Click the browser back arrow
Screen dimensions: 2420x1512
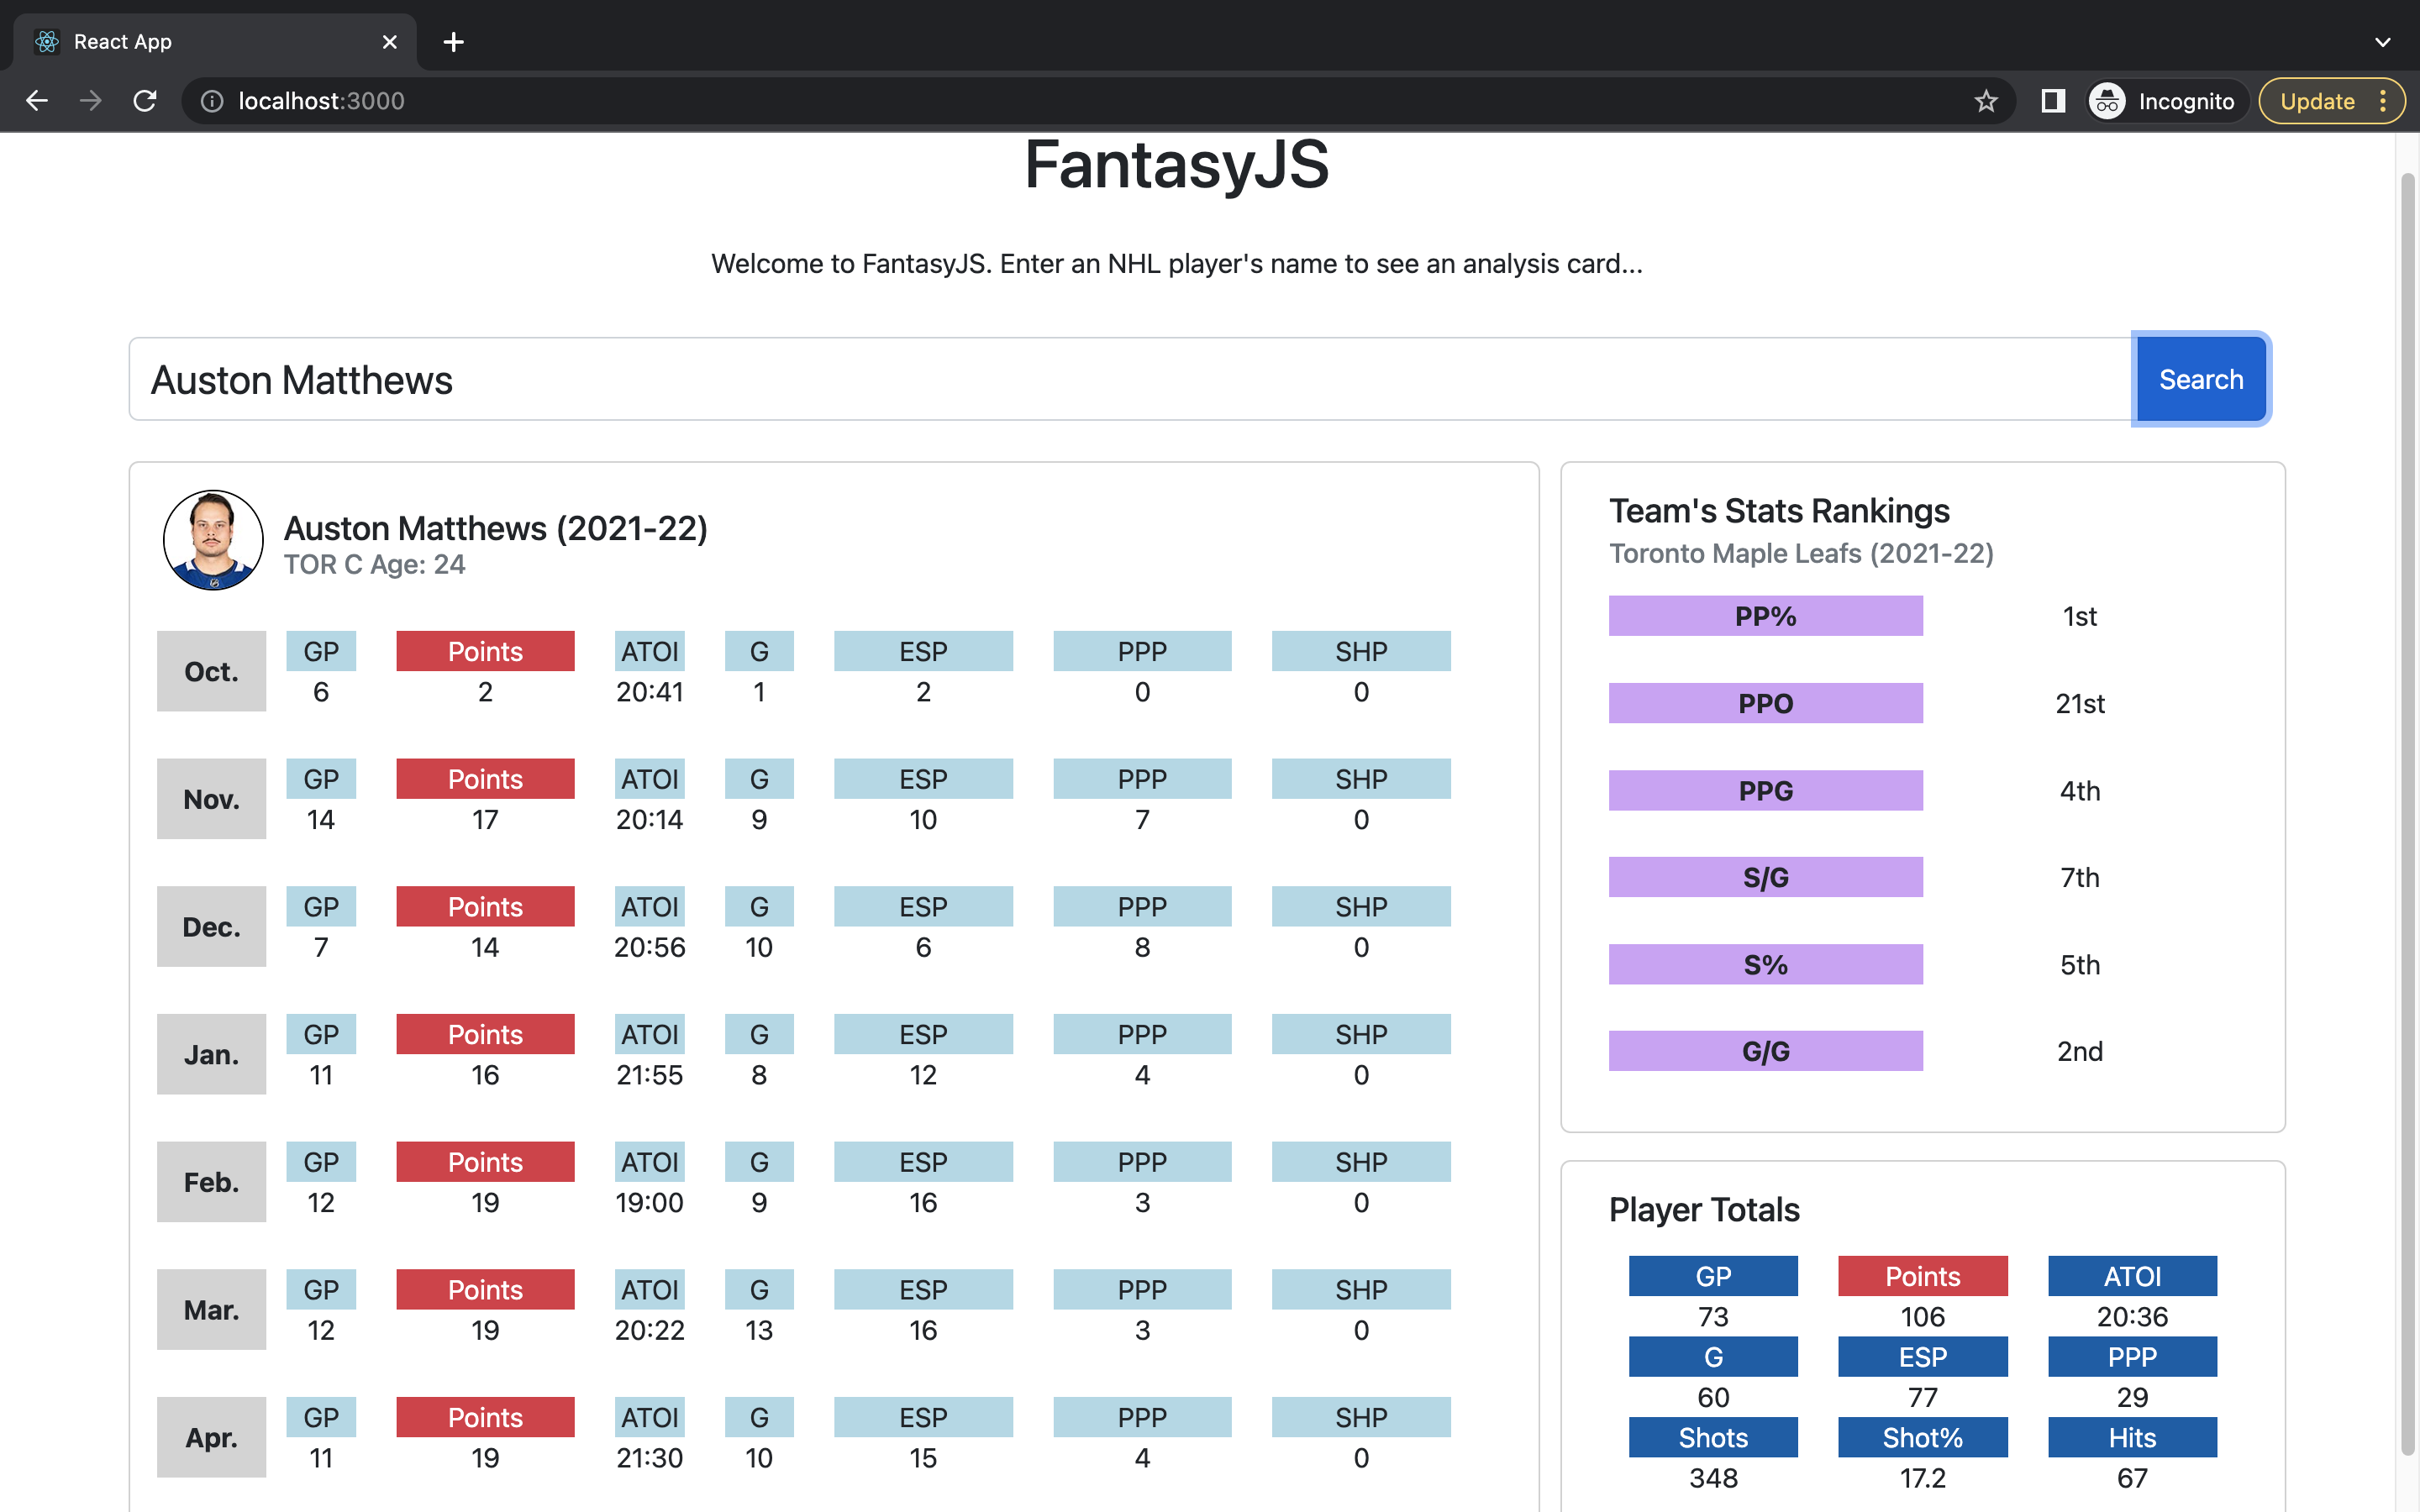point(37,101)
